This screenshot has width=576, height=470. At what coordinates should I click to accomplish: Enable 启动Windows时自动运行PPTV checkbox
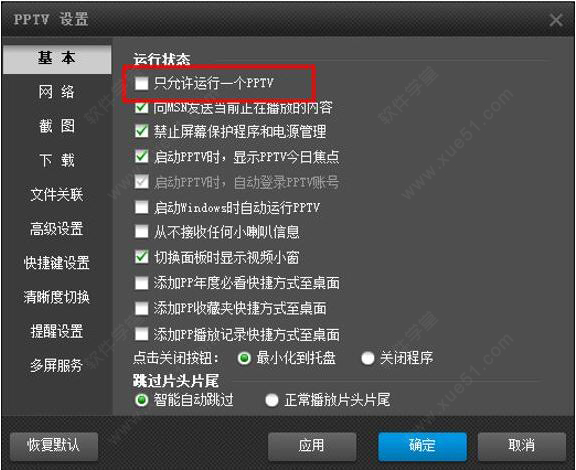(141, 207)
